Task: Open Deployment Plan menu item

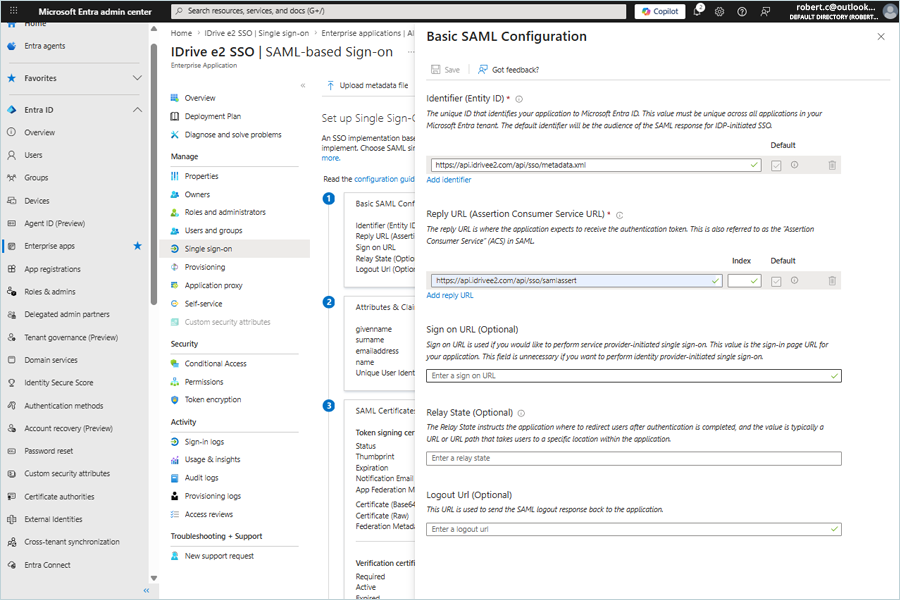Action: [213, 117]
